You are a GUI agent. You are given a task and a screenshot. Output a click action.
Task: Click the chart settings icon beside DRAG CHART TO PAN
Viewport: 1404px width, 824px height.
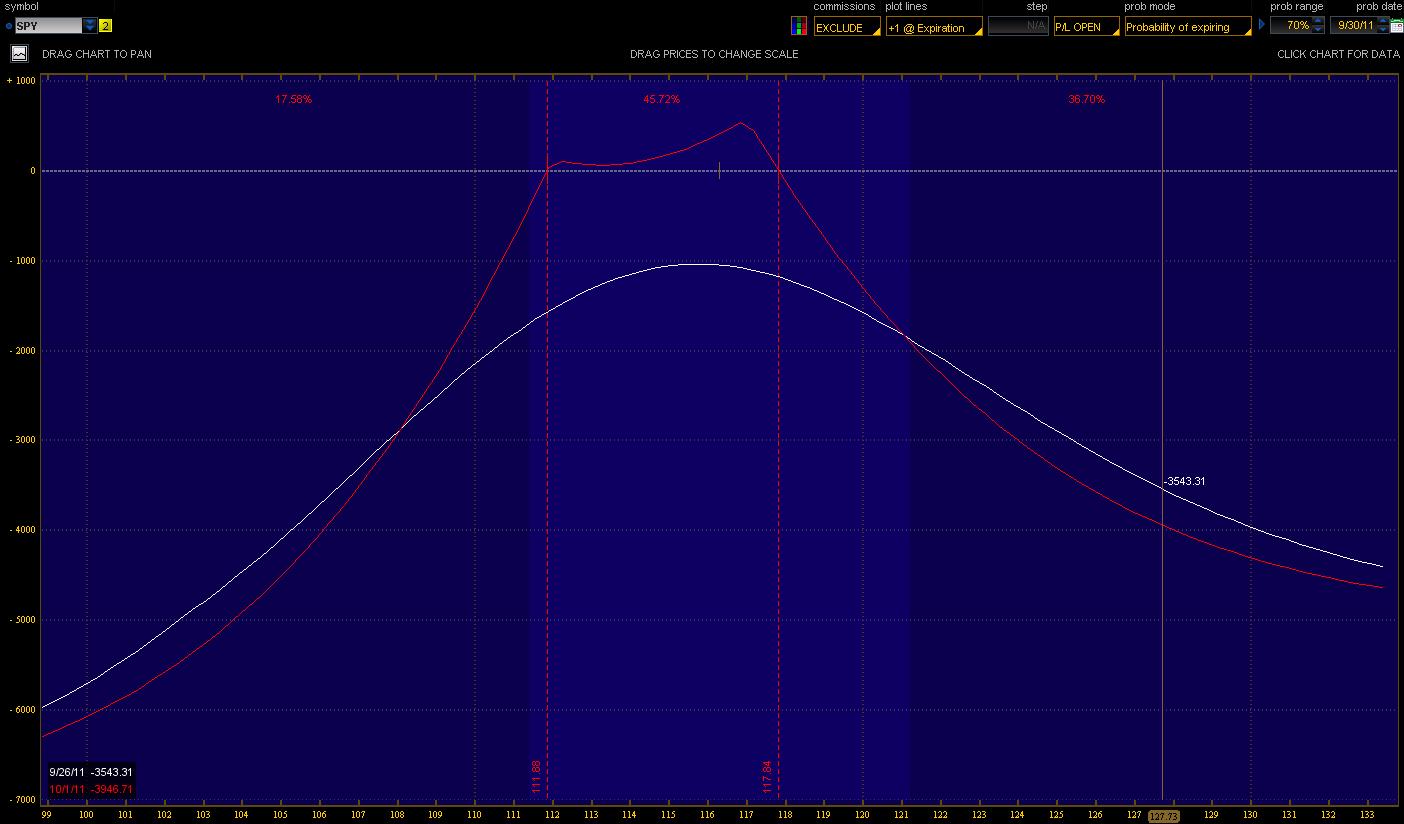click(19, 53)
